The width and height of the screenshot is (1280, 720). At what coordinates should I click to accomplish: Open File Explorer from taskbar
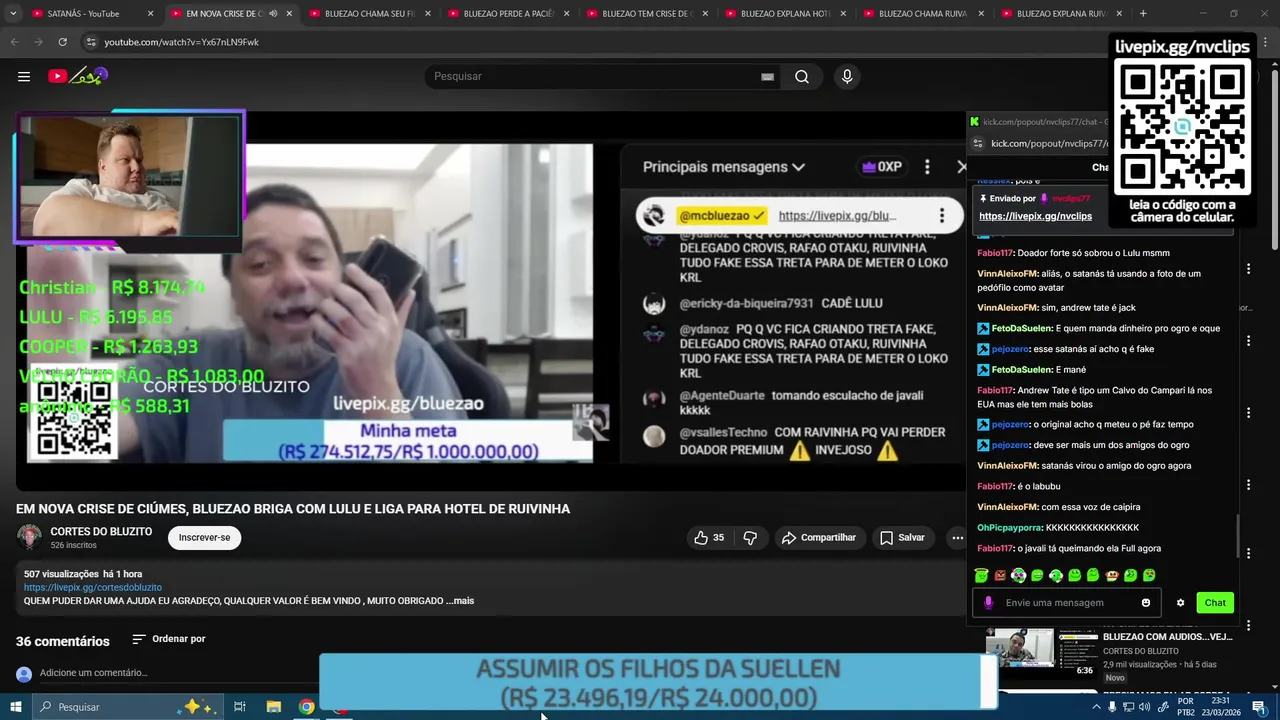[273, 707]
